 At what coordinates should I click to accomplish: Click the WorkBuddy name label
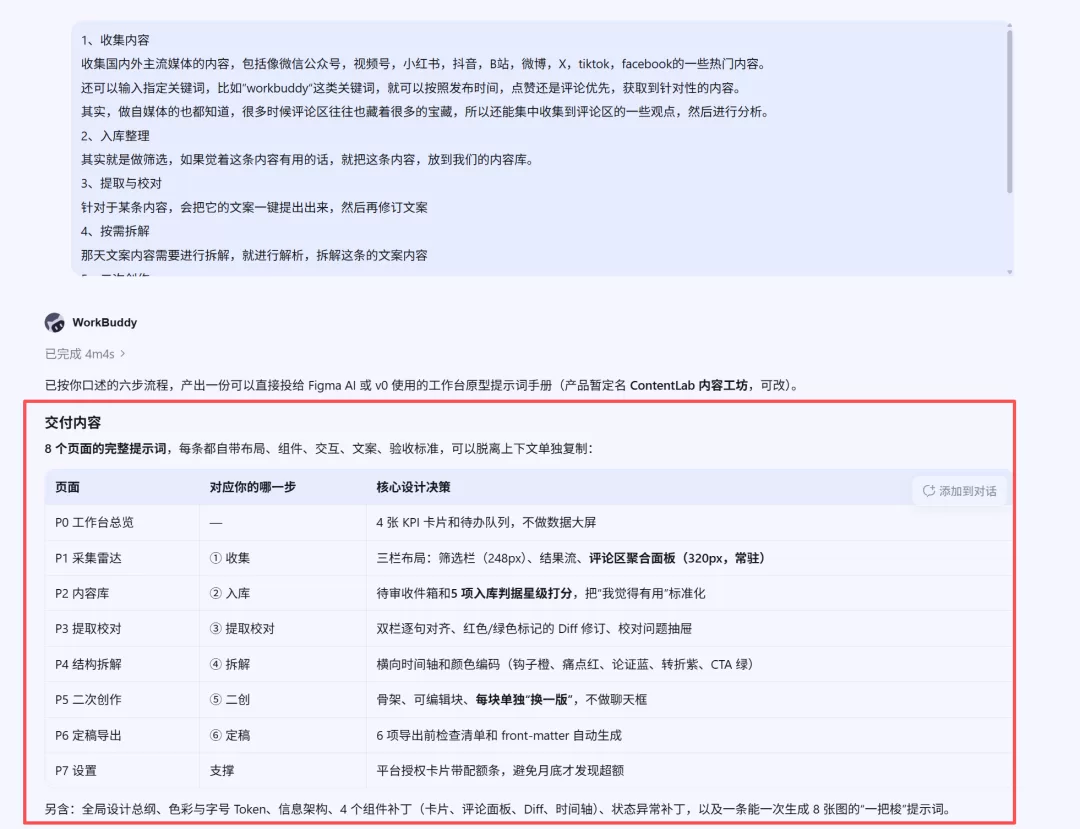click(105, 322)
